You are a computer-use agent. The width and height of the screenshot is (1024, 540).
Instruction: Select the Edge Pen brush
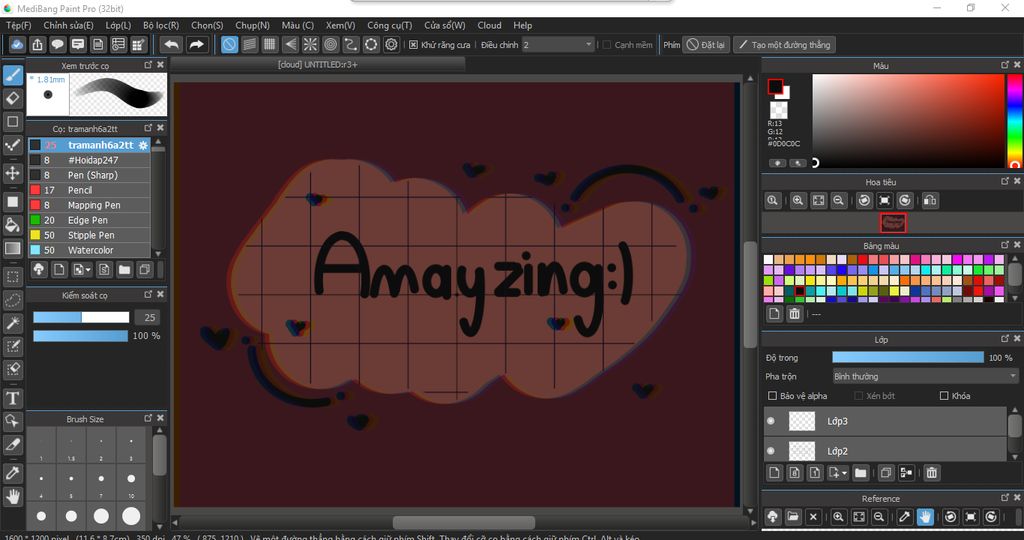tap(89, 220)
